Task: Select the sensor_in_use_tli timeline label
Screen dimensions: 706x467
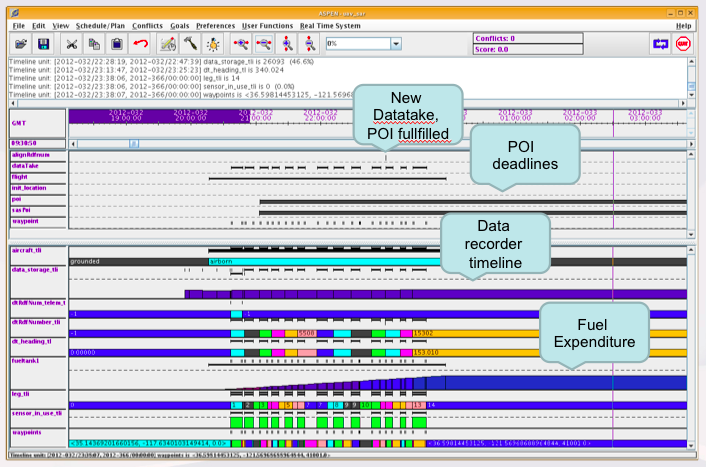Action: (38, 419)
